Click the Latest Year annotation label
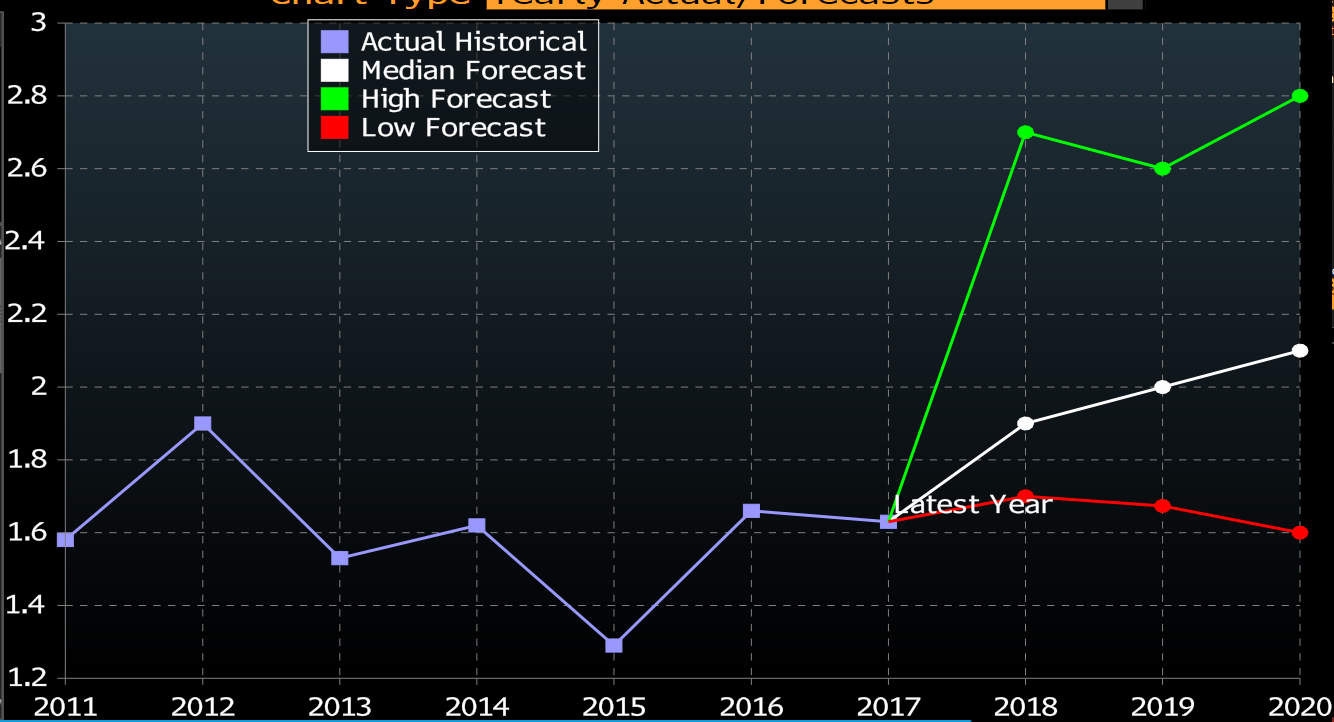 [973, 505]
